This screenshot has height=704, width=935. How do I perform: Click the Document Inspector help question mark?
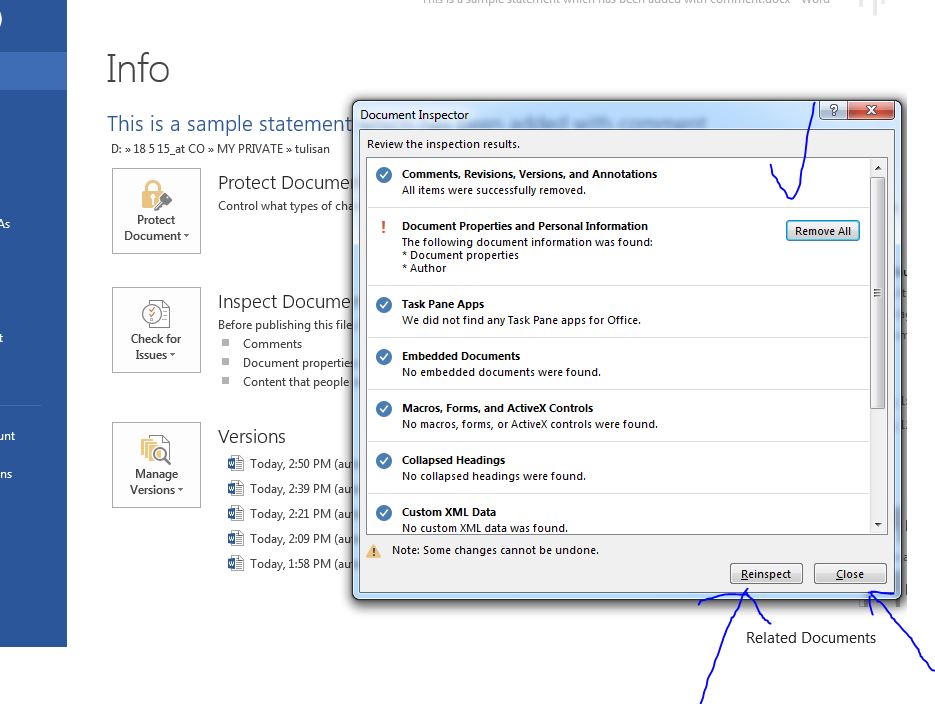[x=834, y=110]
